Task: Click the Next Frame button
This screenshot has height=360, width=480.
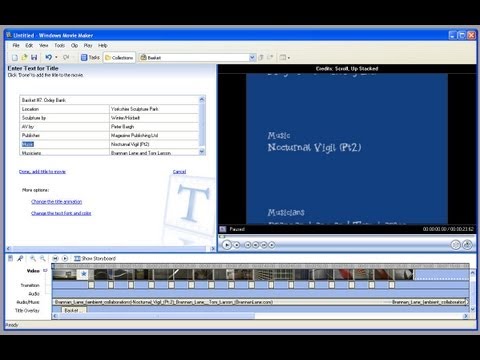Action: coord(264,245)
